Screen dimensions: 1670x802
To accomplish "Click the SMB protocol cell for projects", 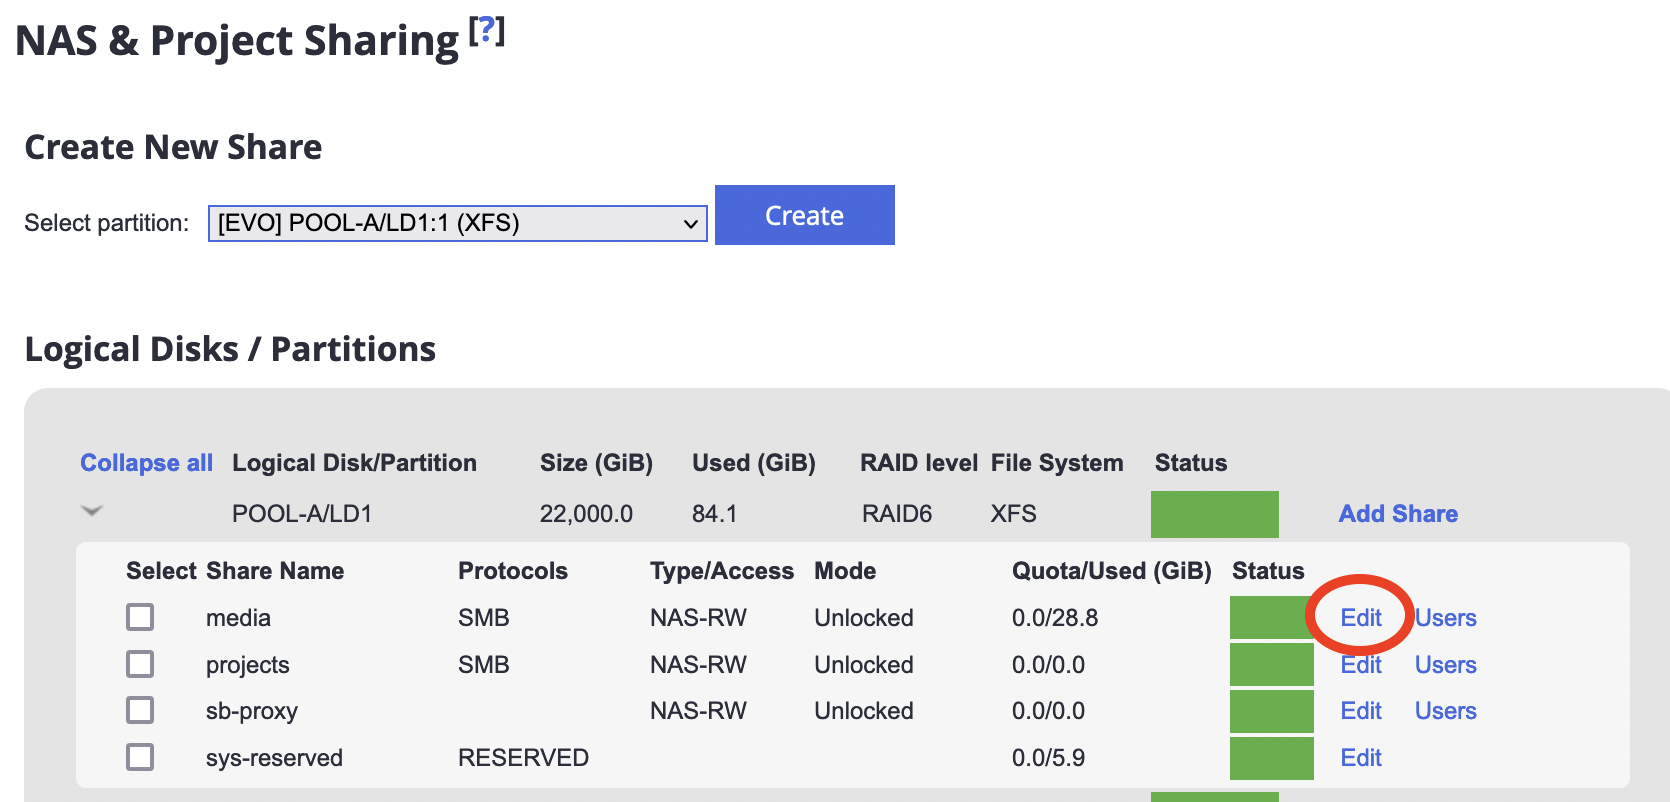I will click(484, 665).
